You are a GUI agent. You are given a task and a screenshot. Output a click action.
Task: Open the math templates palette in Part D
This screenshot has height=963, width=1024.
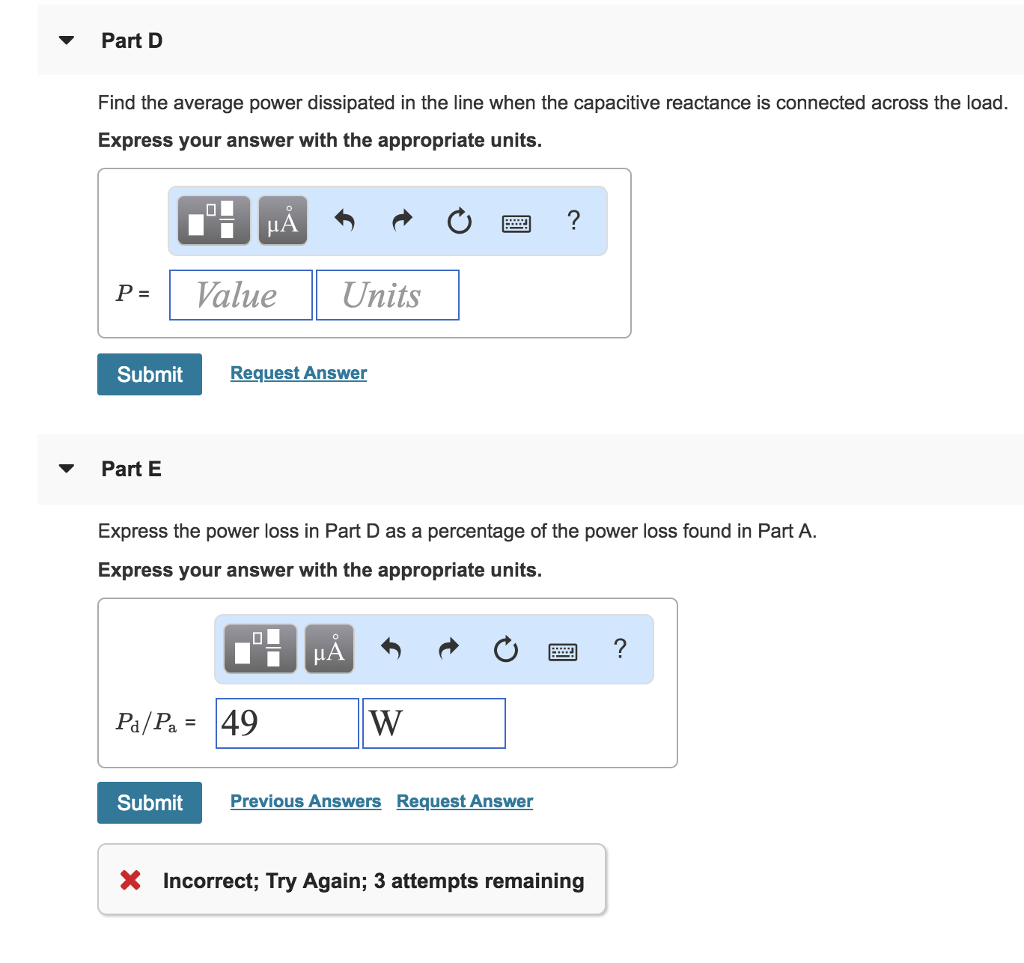211,220
